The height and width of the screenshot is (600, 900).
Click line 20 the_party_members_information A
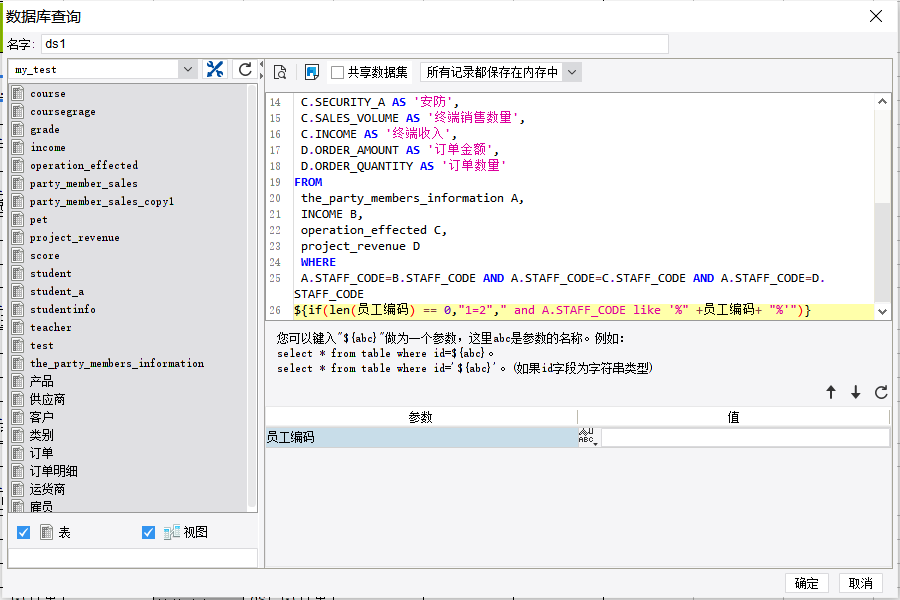coord(412,198)
